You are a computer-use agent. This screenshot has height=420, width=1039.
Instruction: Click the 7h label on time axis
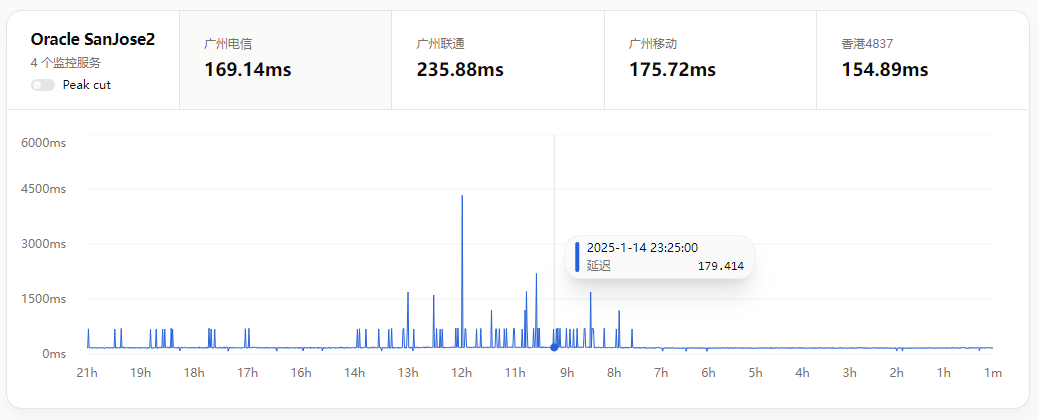tap(661, 373)
